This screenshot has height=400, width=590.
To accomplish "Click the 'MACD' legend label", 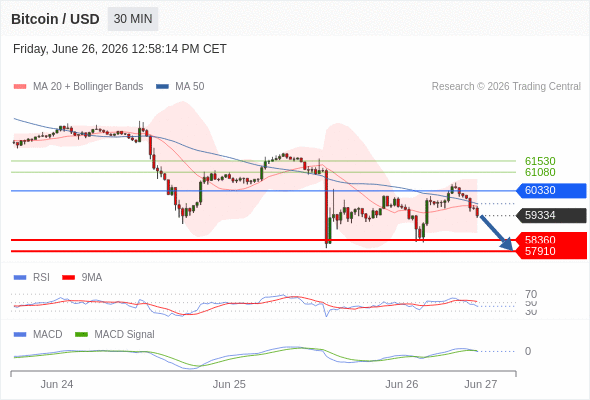I will click(x=48, y=335).
